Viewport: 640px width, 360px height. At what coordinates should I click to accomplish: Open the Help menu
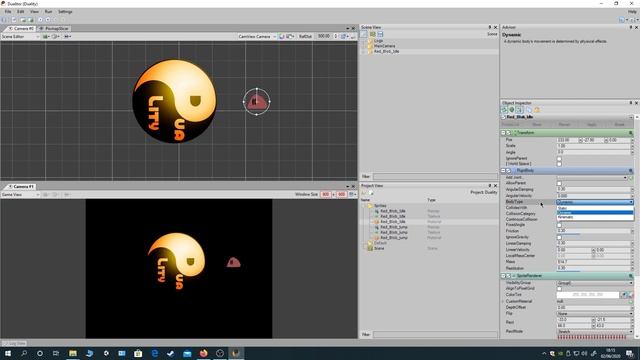[x=632, y=12]
